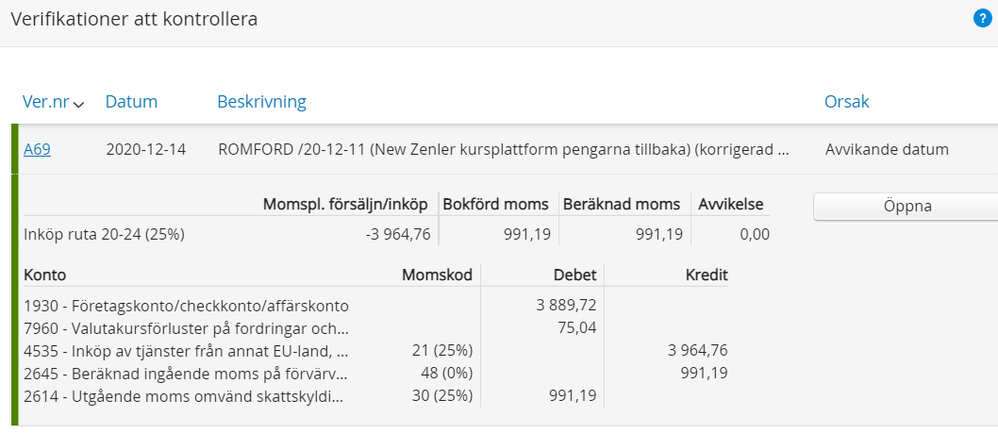Click the Konto column header
998x434 pixels.
click(x=45, y=275)
